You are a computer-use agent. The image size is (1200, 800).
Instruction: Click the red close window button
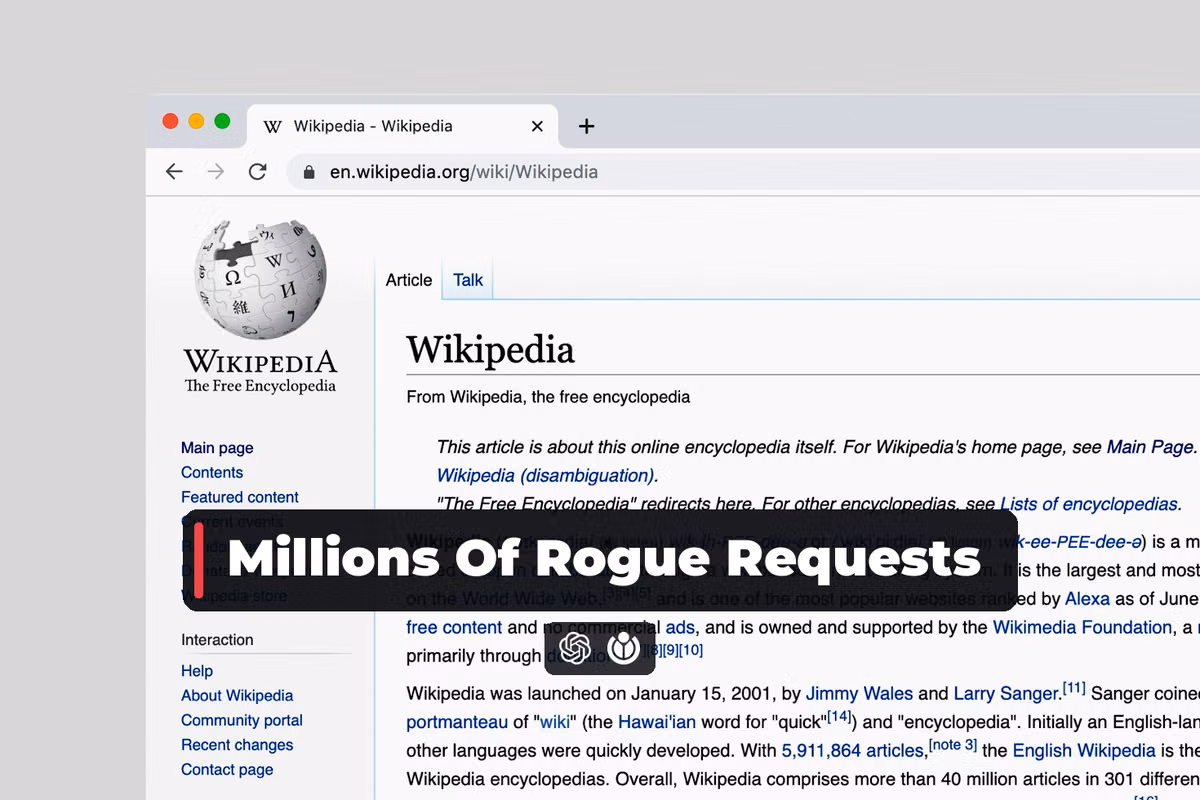[x=171, y=121]
